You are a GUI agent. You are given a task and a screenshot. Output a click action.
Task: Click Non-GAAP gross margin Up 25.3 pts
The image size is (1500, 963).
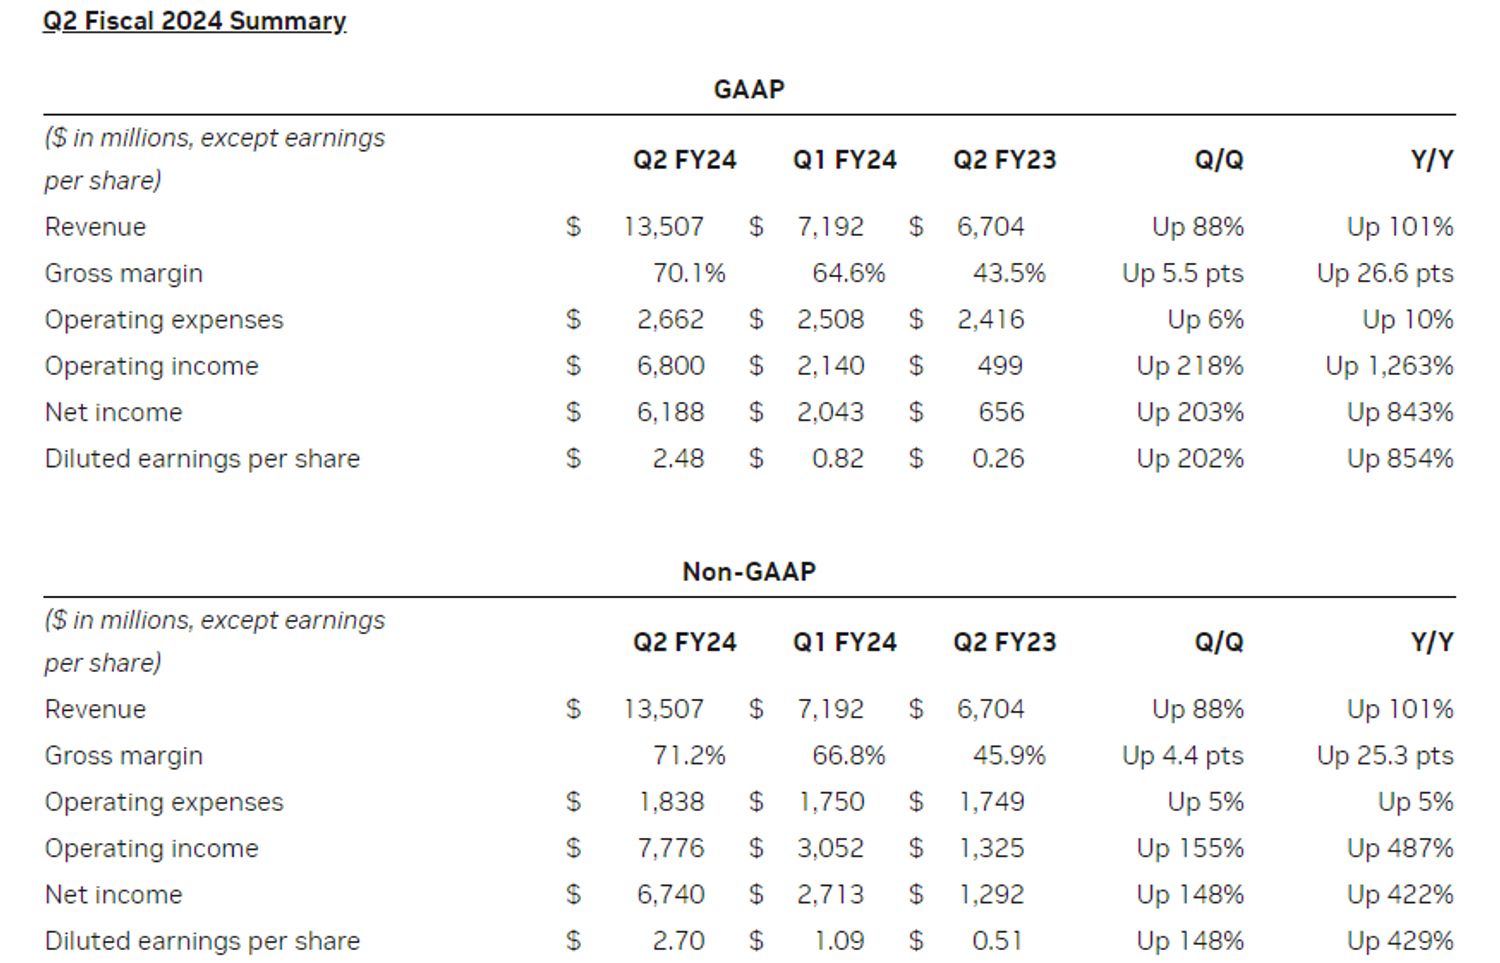pyautogui.click(x=1385, y=755)
